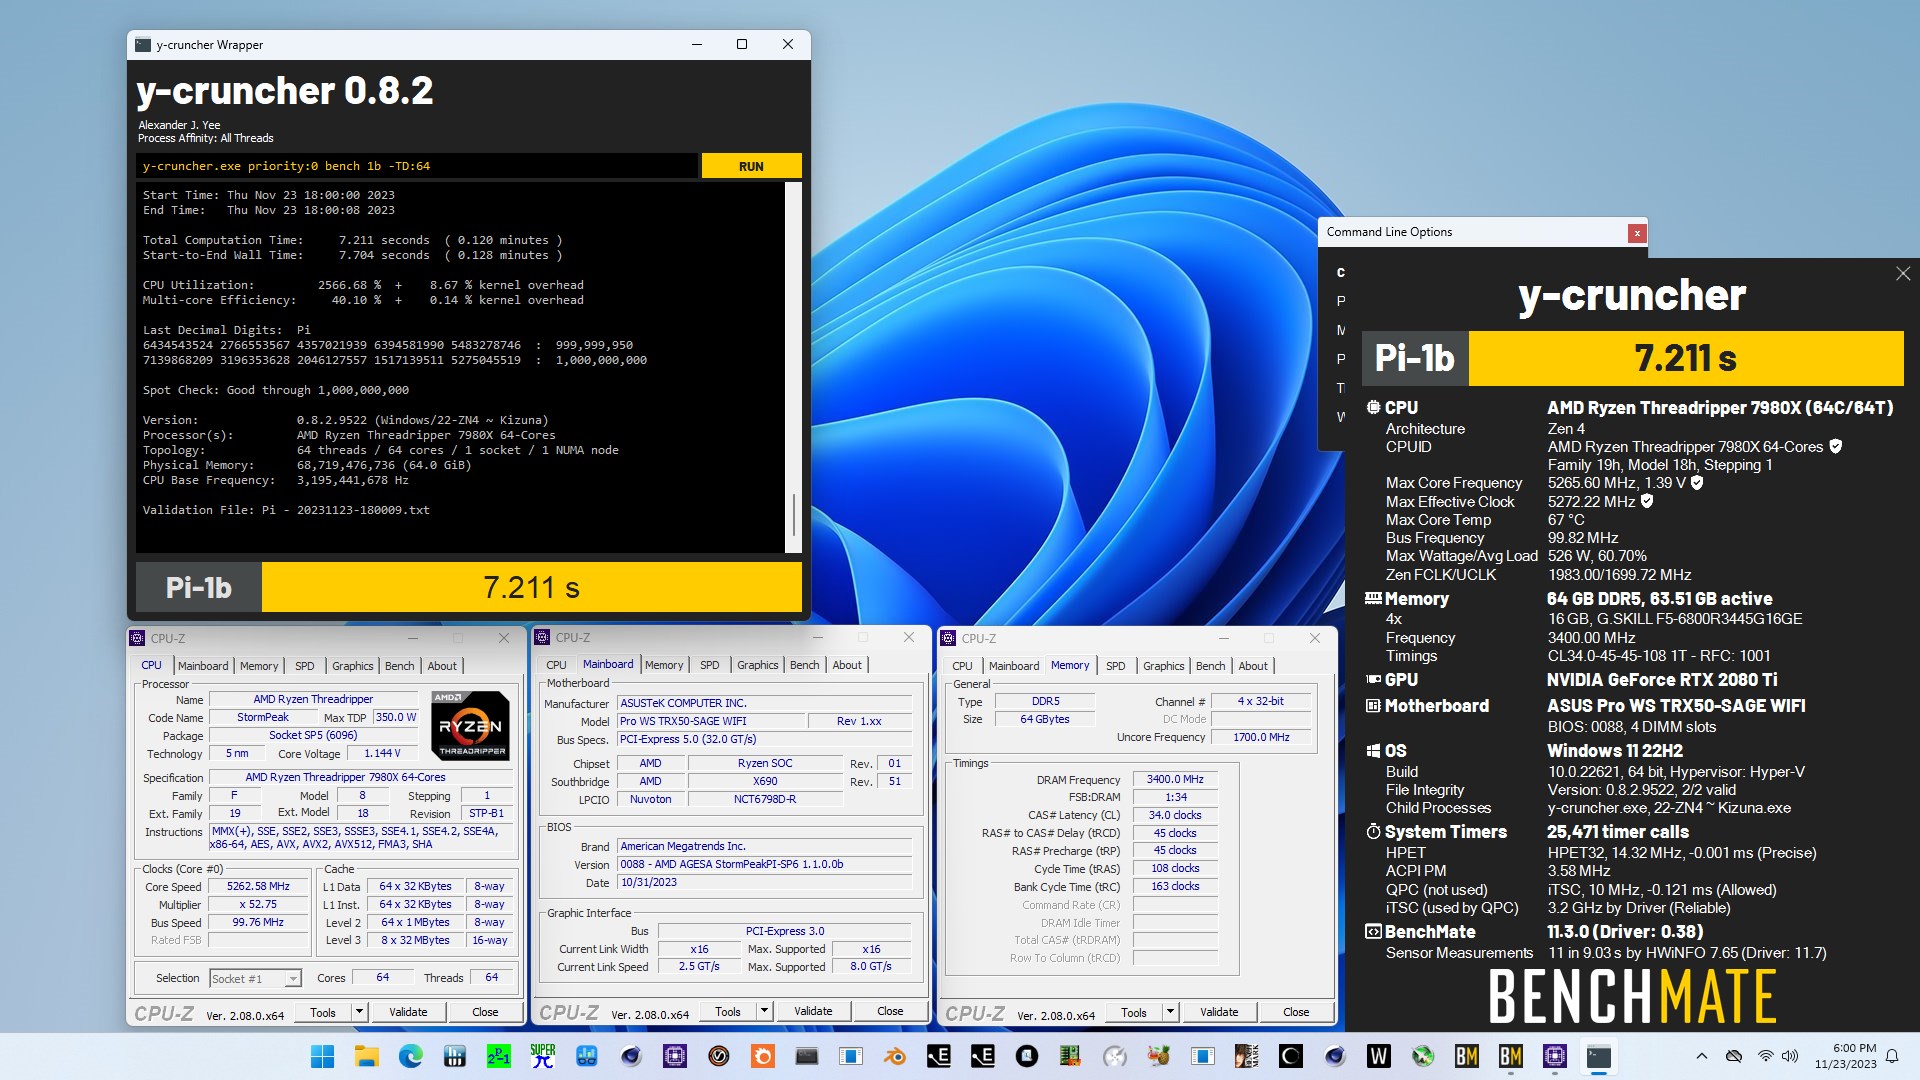
Task: Switch to Graphics tab in CPU-Z Mainboard window
Action: coord(757,665)
